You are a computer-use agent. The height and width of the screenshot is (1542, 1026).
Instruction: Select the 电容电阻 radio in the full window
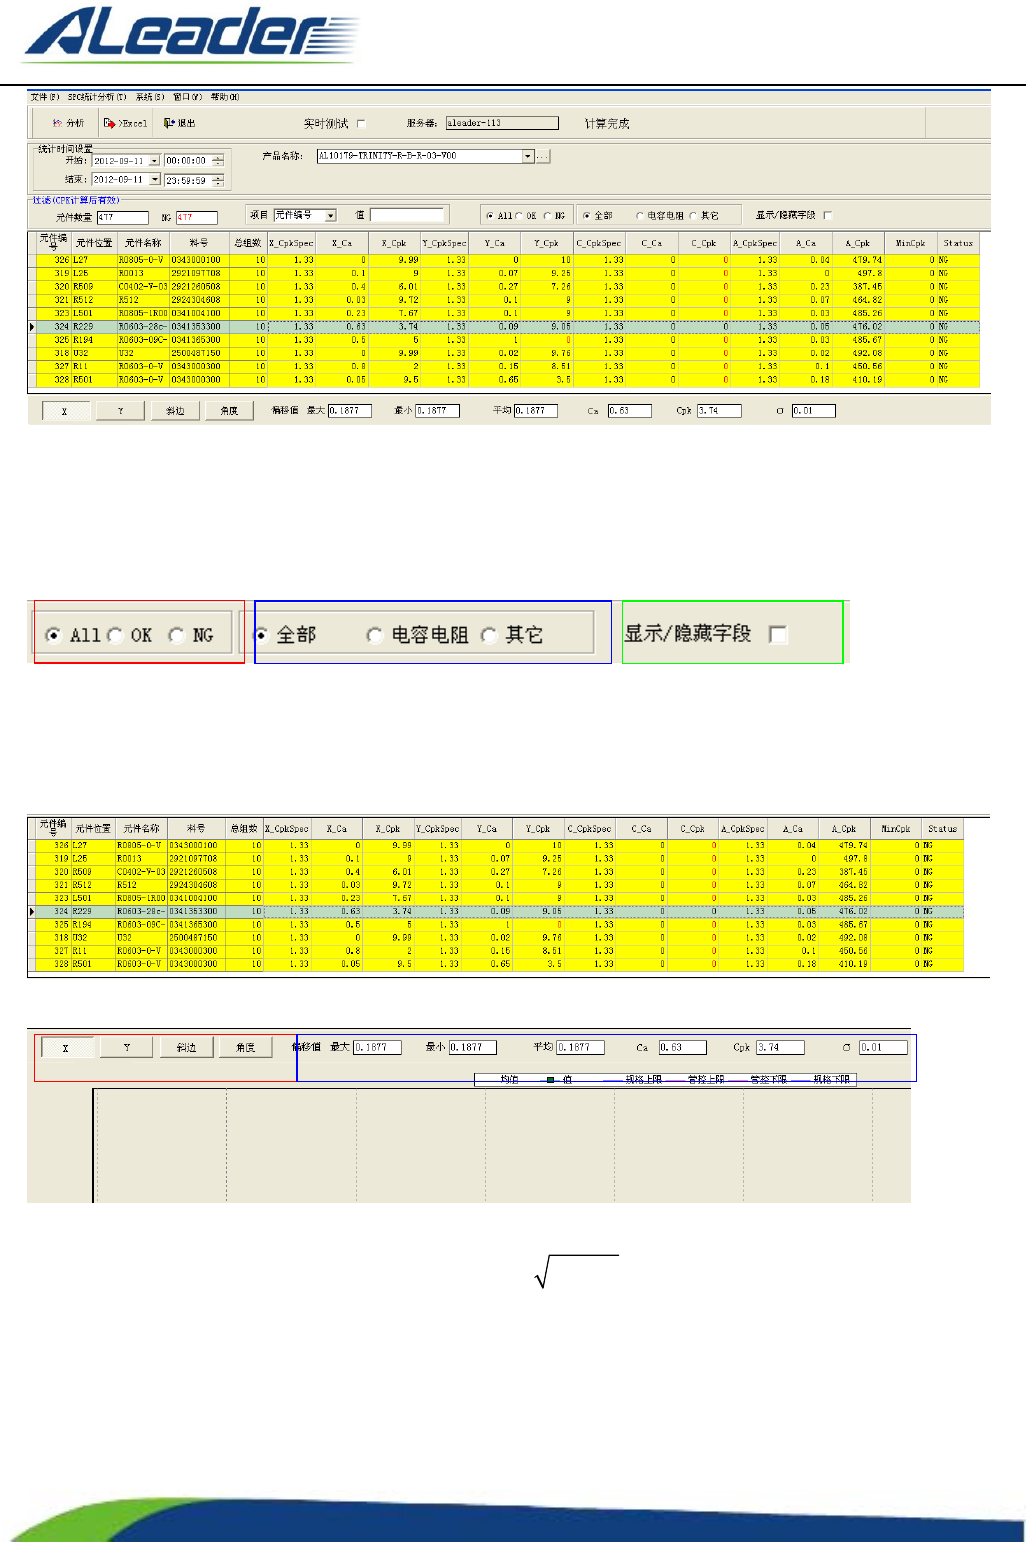640,216
